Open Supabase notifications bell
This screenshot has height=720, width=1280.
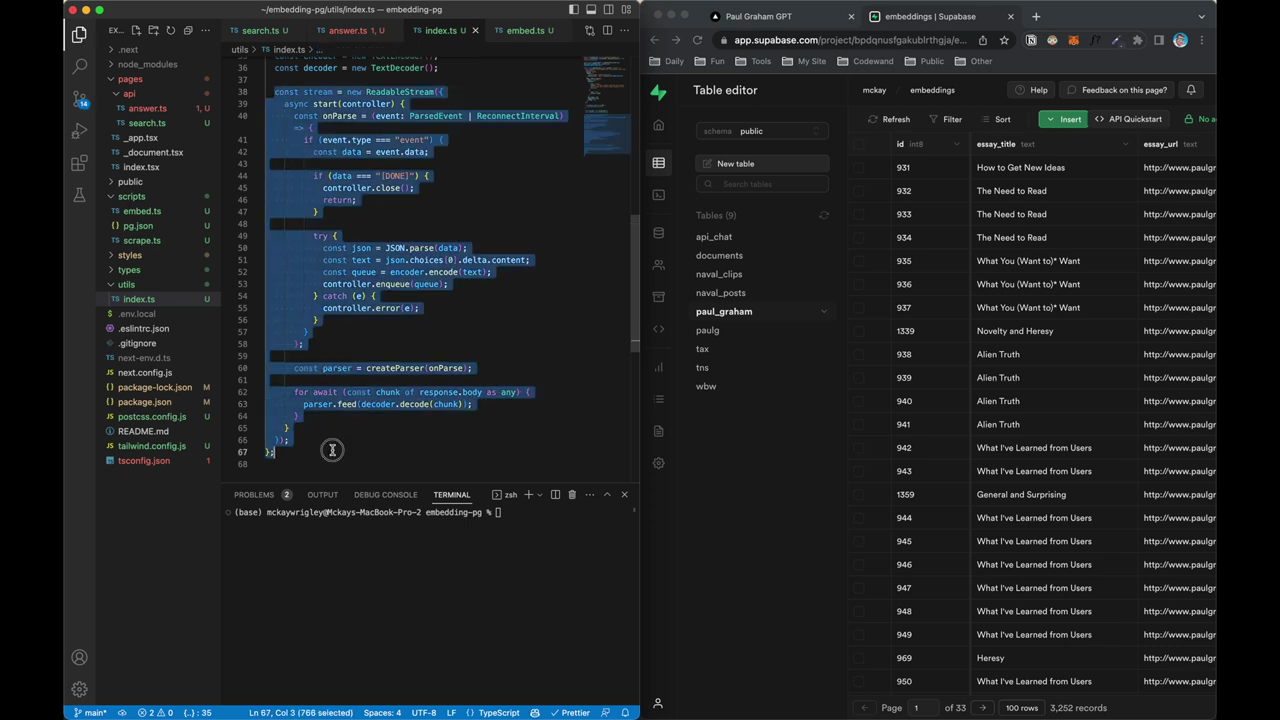point(1191,90)
